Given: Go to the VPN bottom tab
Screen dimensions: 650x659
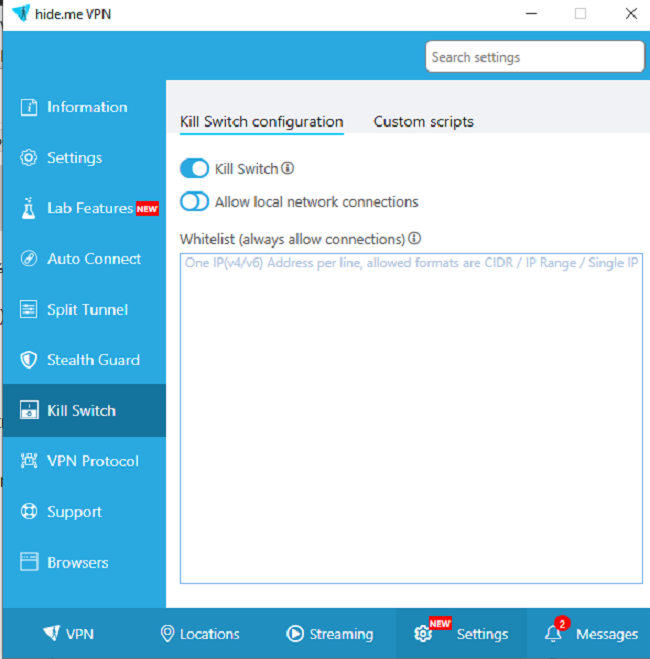Looking at the screenshot, I should click(68, 633).
